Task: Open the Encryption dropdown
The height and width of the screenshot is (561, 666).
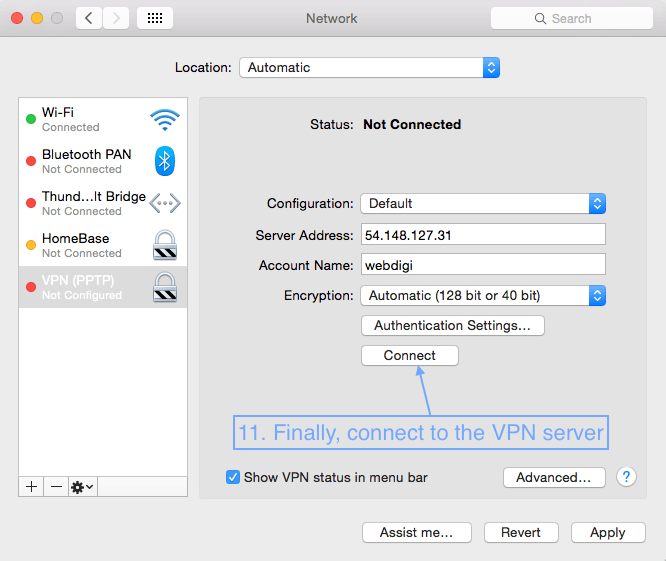Action: pyautogui.click(x=483, y=296)
